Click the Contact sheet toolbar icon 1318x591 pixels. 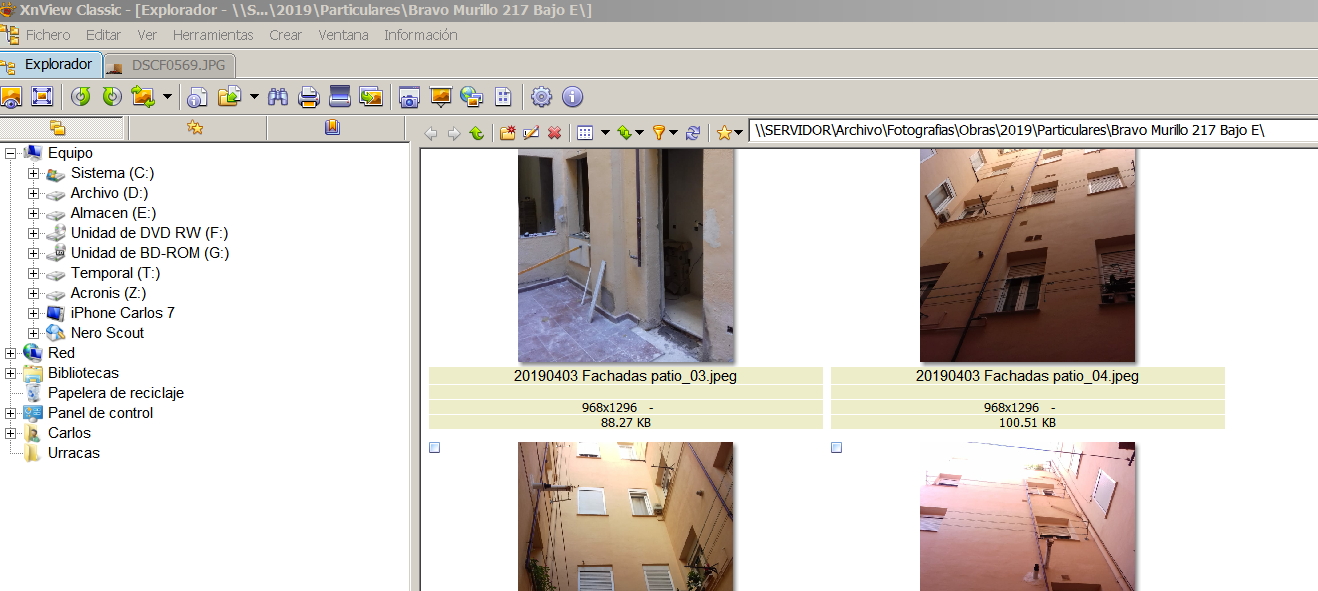click(503, 97)
